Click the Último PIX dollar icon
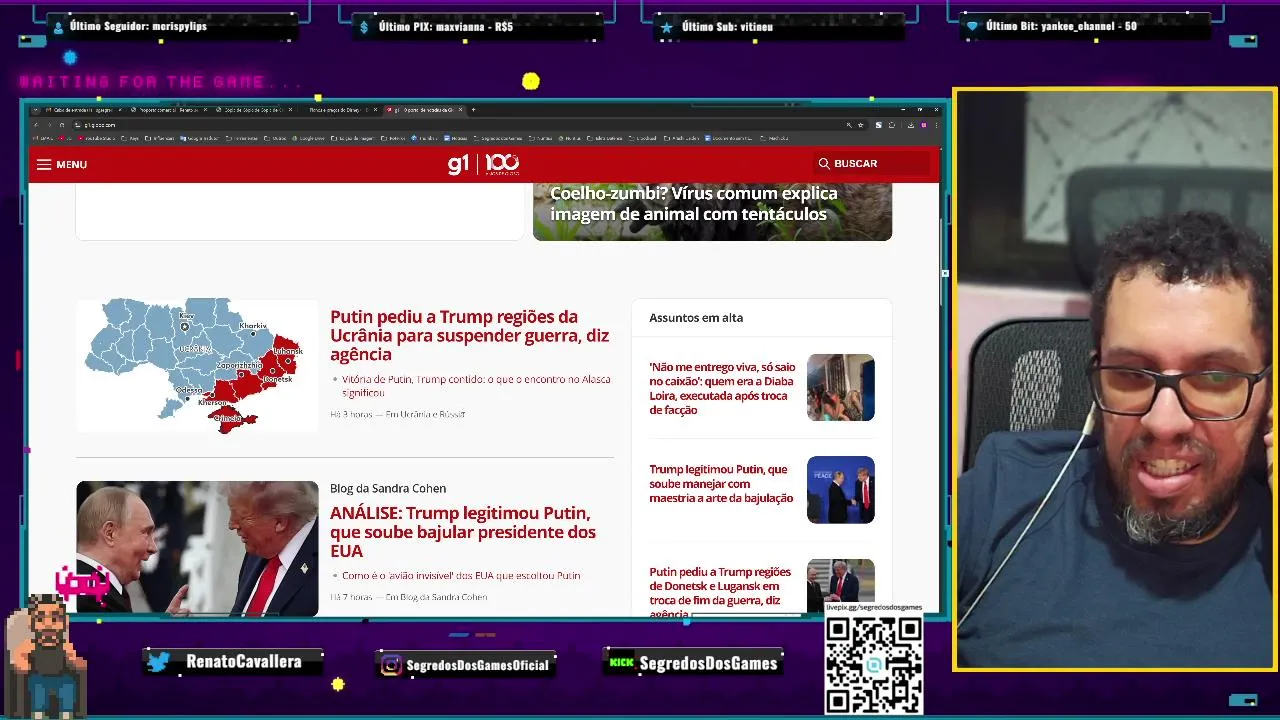This screenshot has height=720, width=1280. tap(364, 27)
